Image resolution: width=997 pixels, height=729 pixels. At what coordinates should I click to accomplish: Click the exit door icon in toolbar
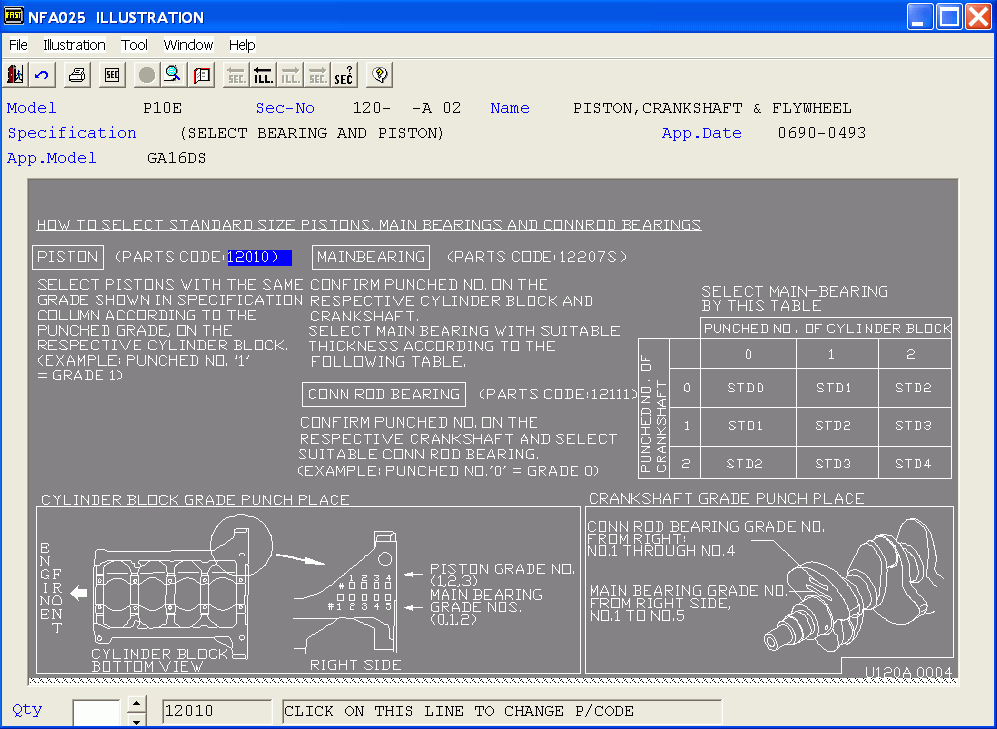click(x=15, y=75)
